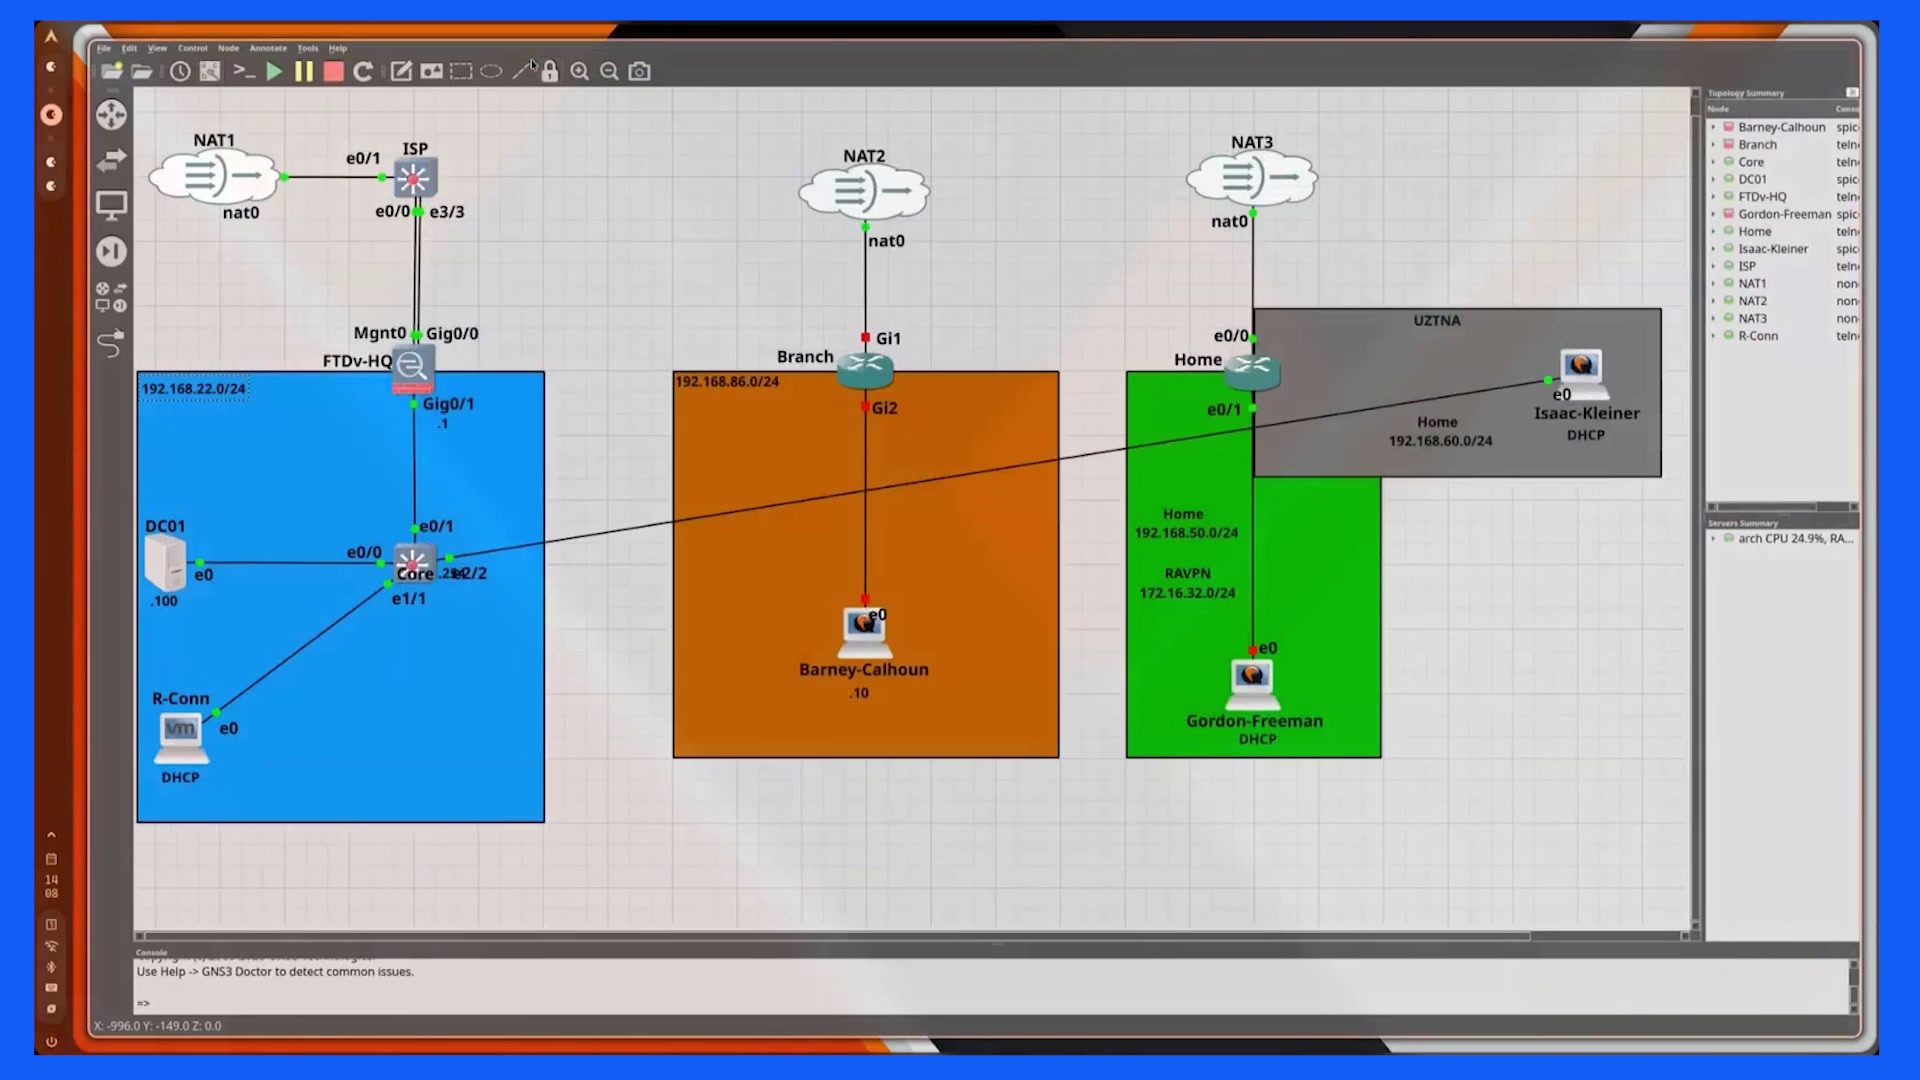This screenshot has height=1080, width=1920.
Task: Take a screenshot with camera icon
Action: pyautogui.click(x=640, y=71)
